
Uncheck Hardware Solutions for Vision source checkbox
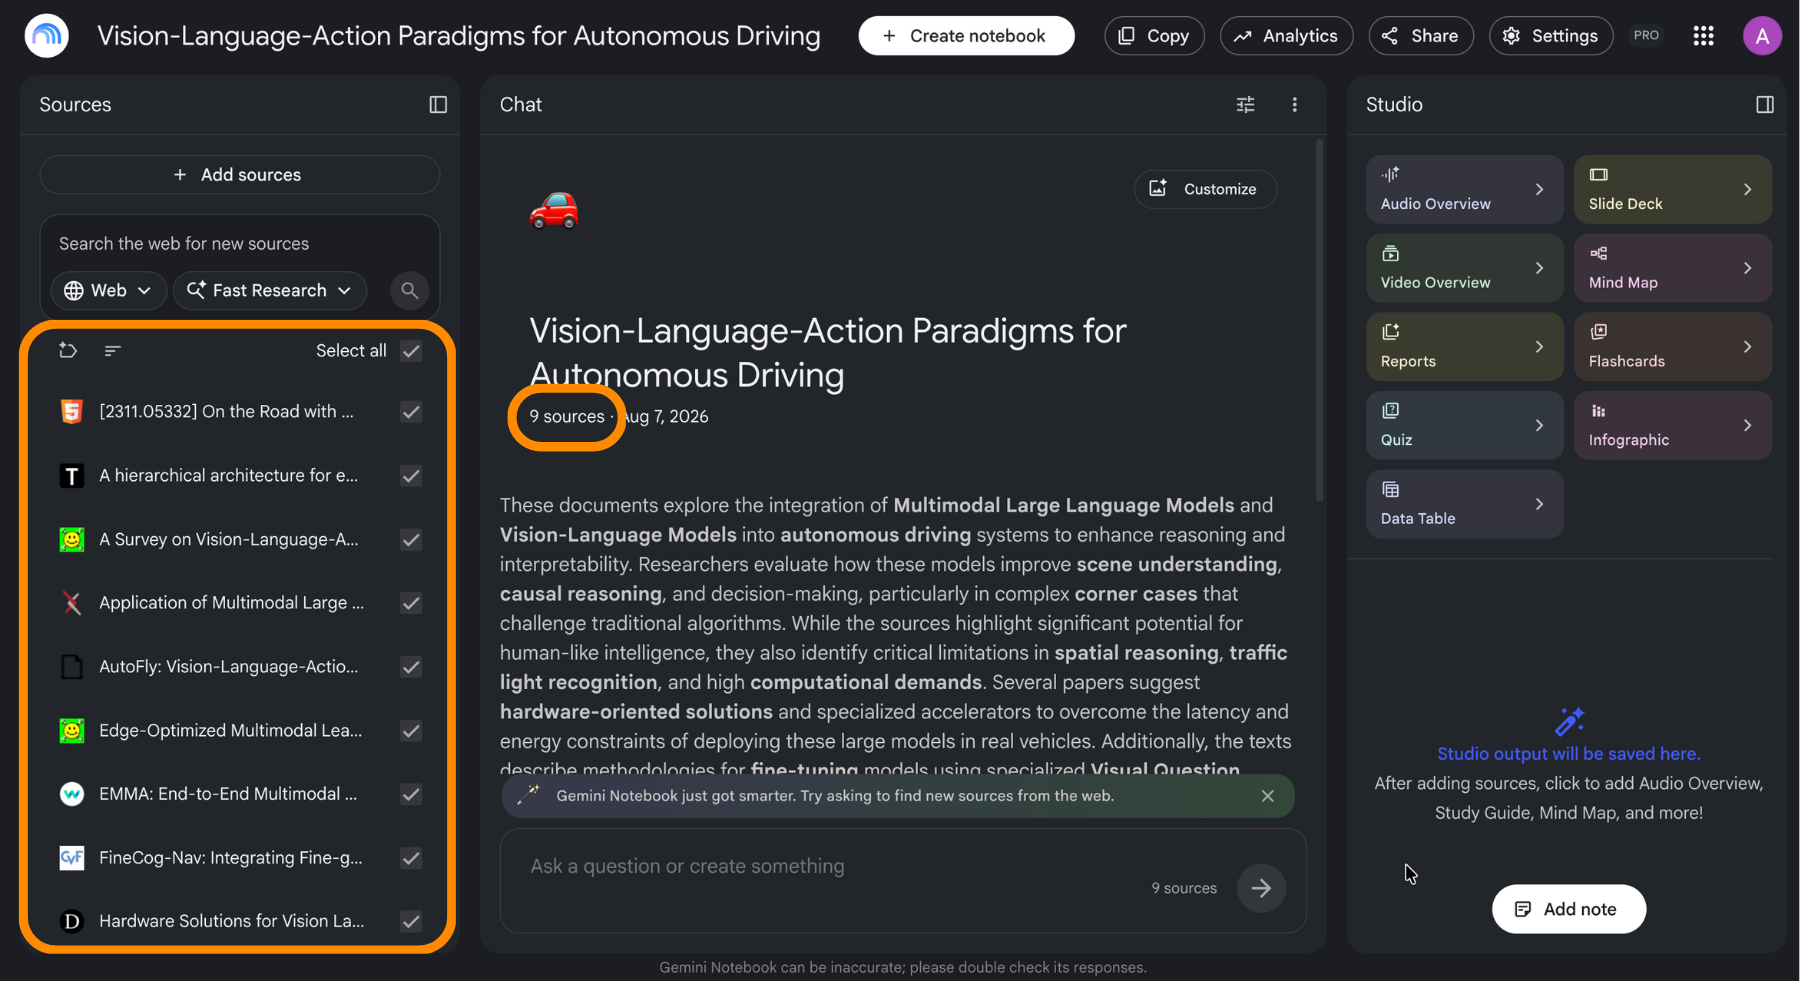tap(411, 921)
